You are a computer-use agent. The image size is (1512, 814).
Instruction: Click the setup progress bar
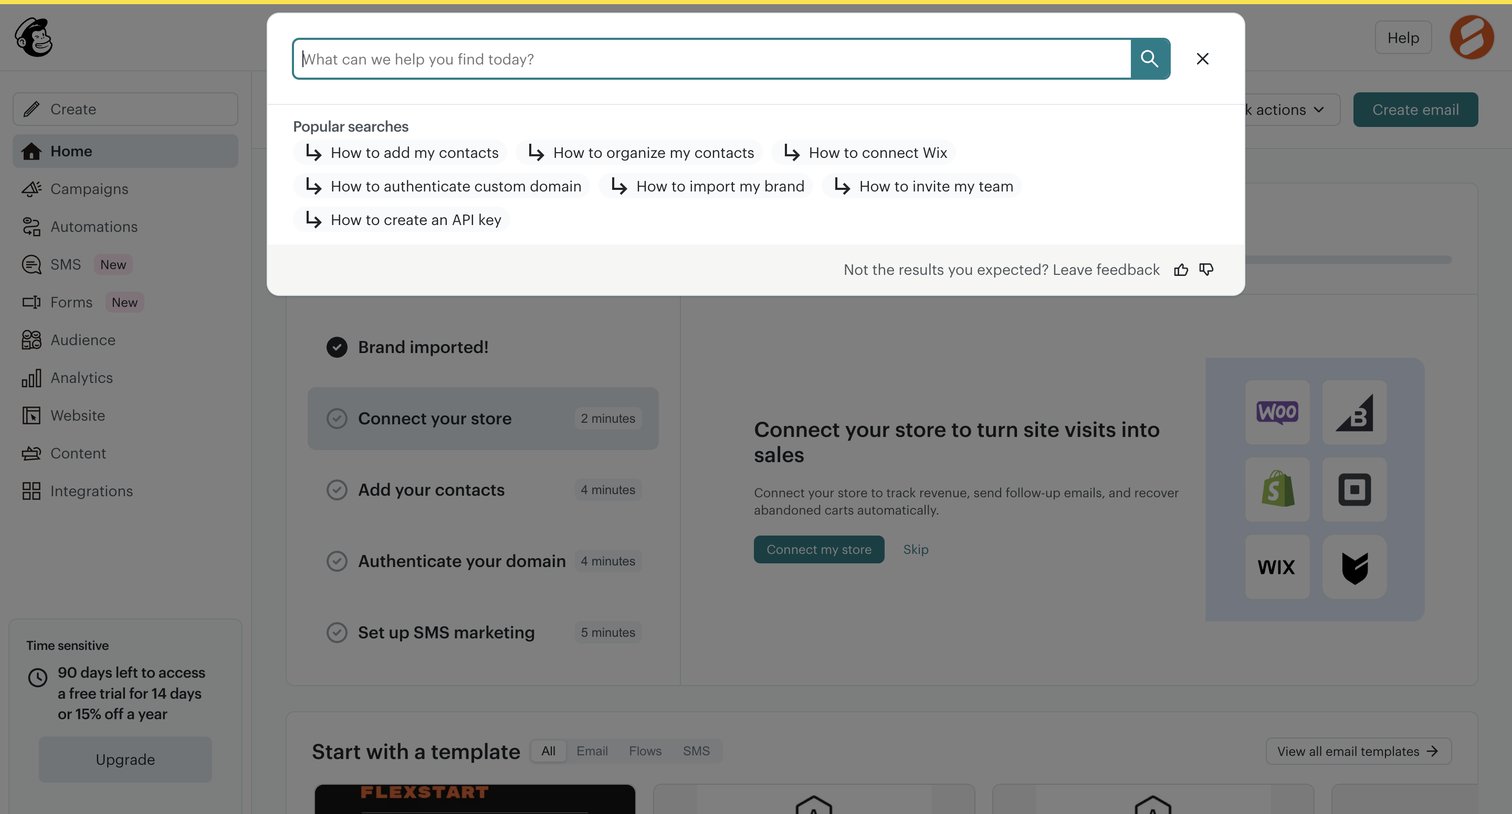1348,260
